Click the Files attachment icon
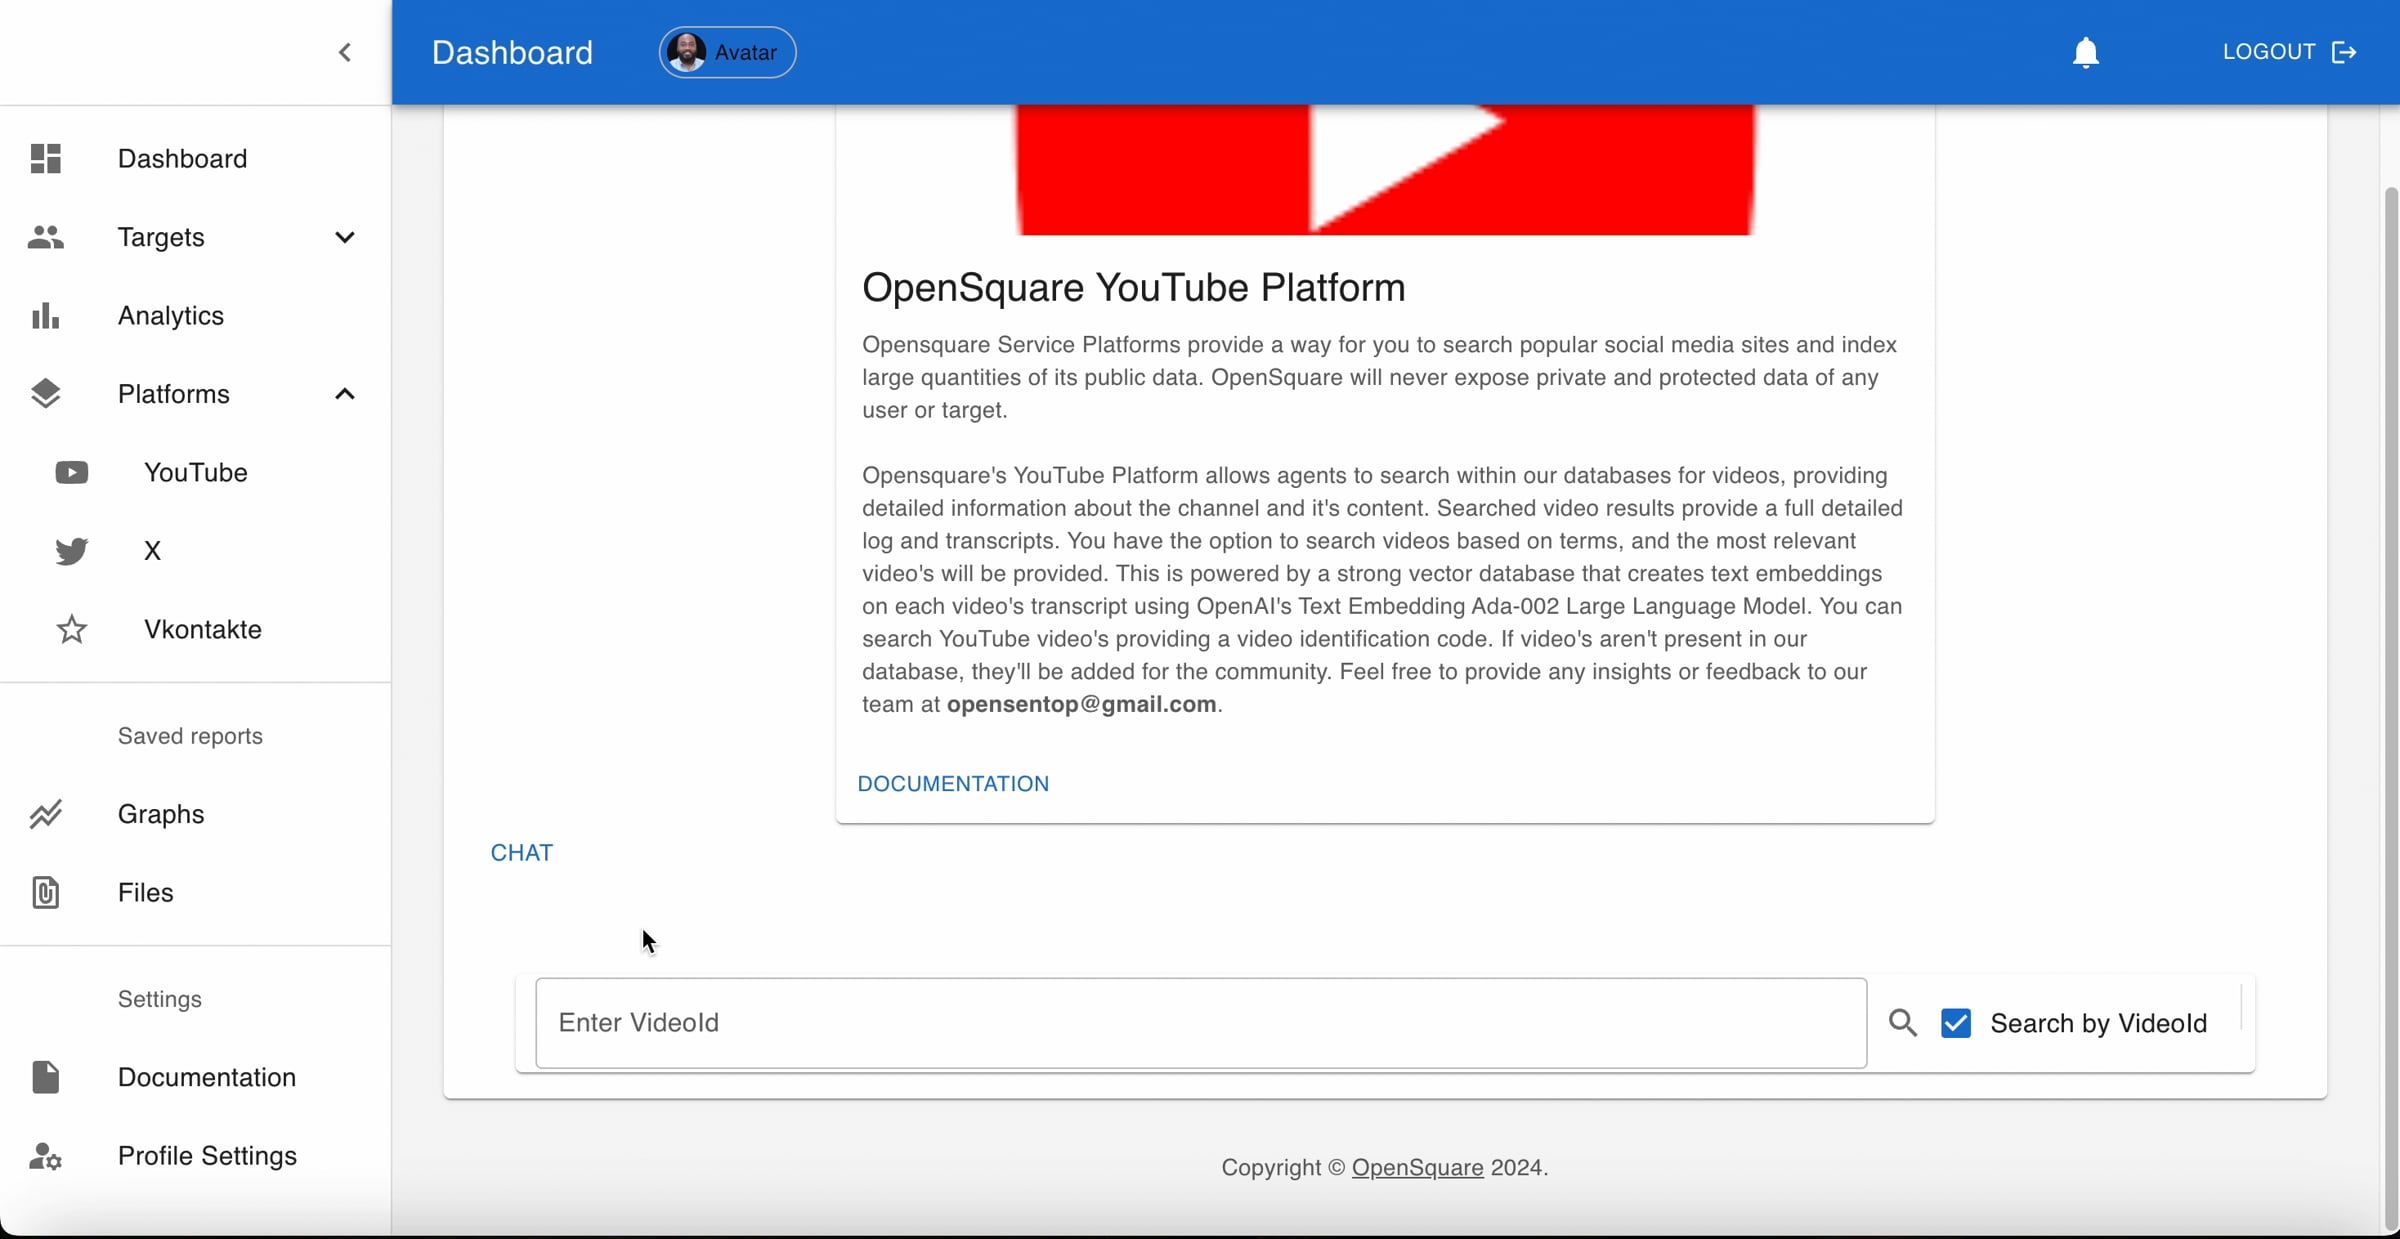2400x1239 pixels. pos(46,893)
